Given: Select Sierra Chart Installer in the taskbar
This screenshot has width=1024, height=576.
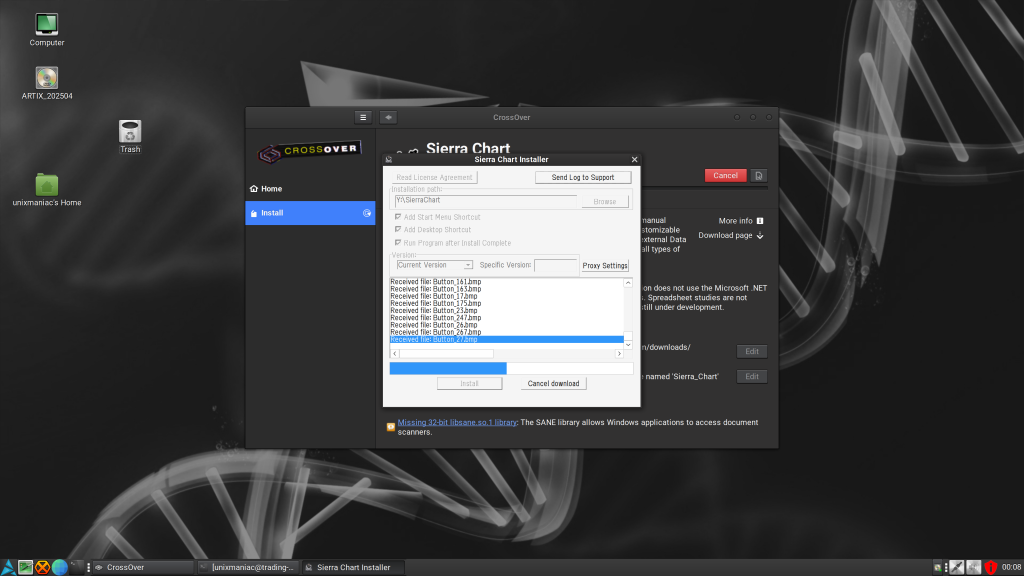Looking at the screenshot, I should coord(352,566).
